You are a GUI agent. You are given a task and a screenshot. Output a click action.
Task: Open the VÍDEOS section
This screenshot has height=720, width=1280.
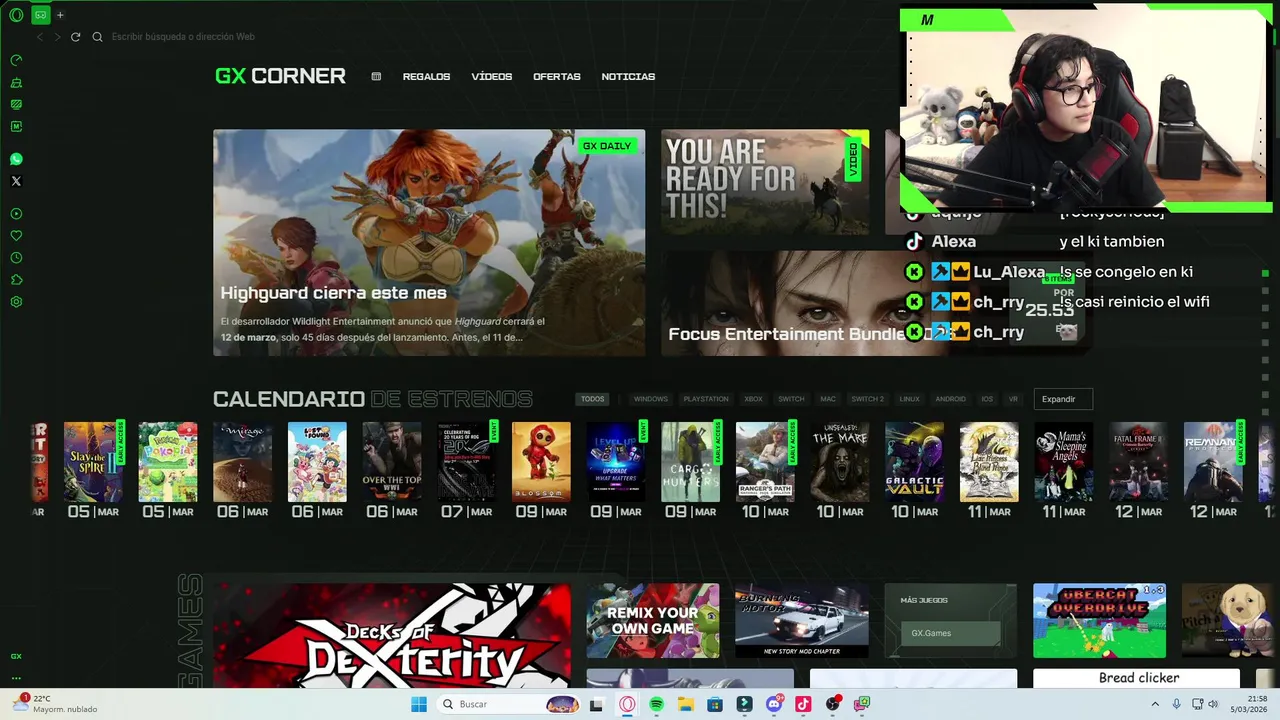pyautogui.click(x=491, y=77)
